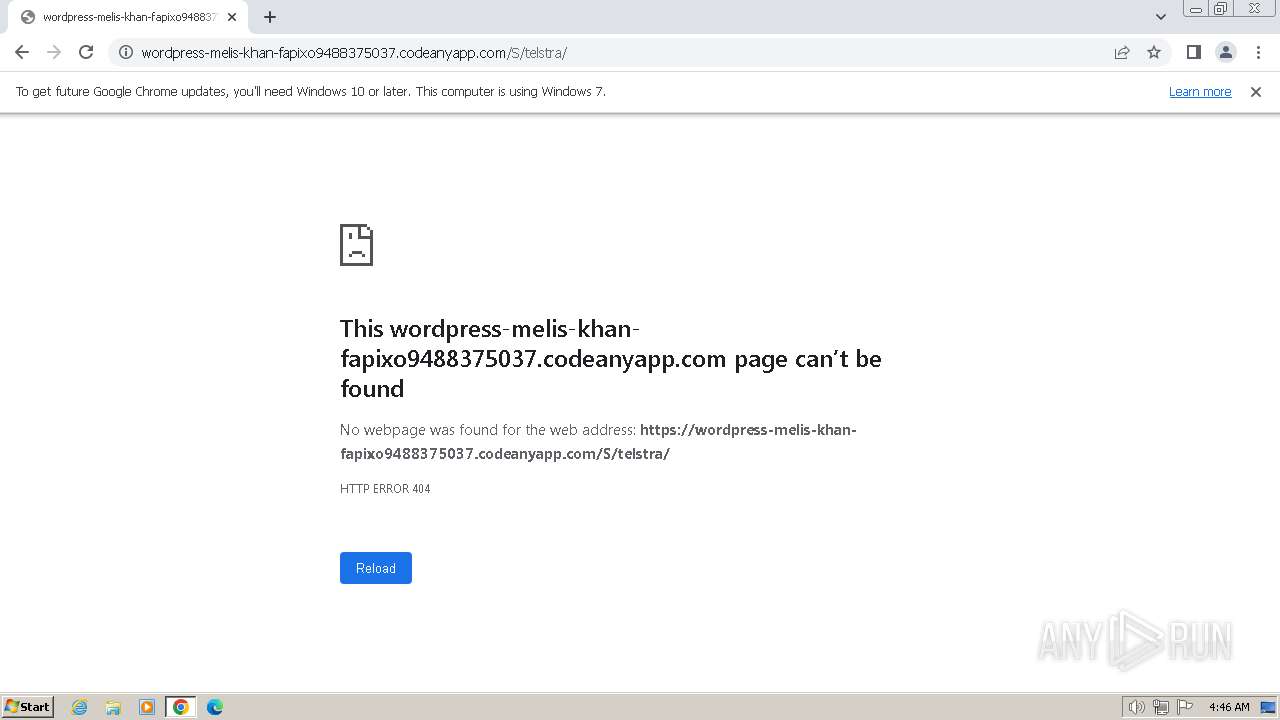Launch Microsoft Edge from taskbar
Viewport: 1280px width, 720px height.
[215, 707]
